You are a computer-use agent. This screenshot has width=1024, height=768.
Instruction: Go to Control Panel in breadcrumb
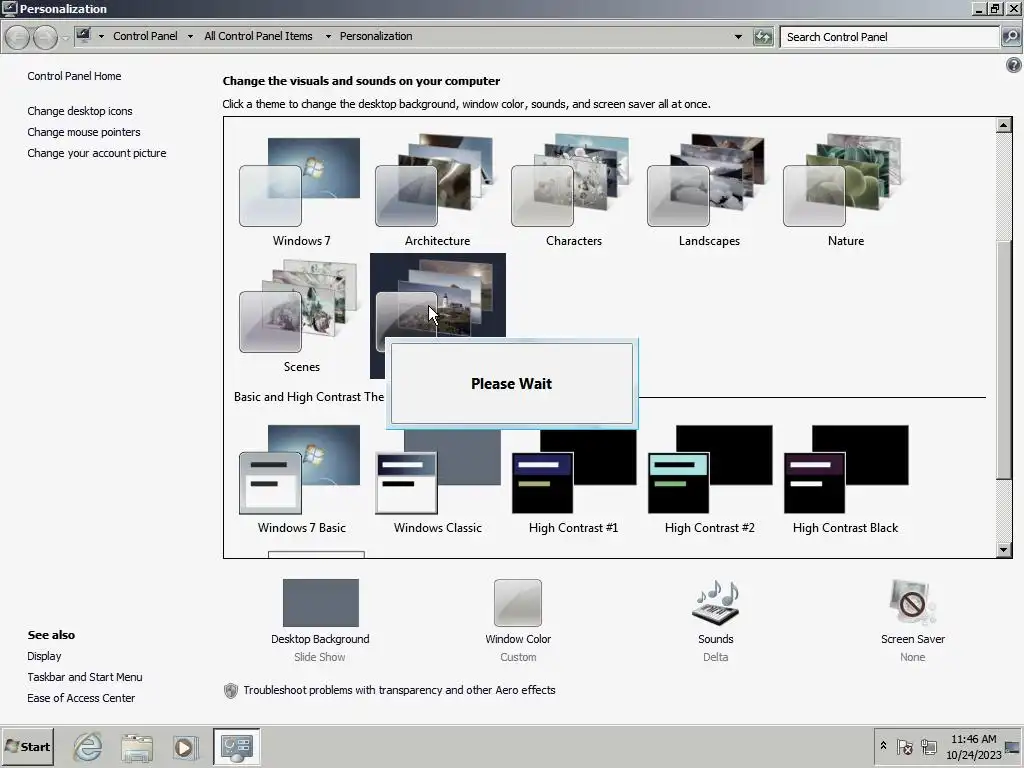(x=145, y=36)
